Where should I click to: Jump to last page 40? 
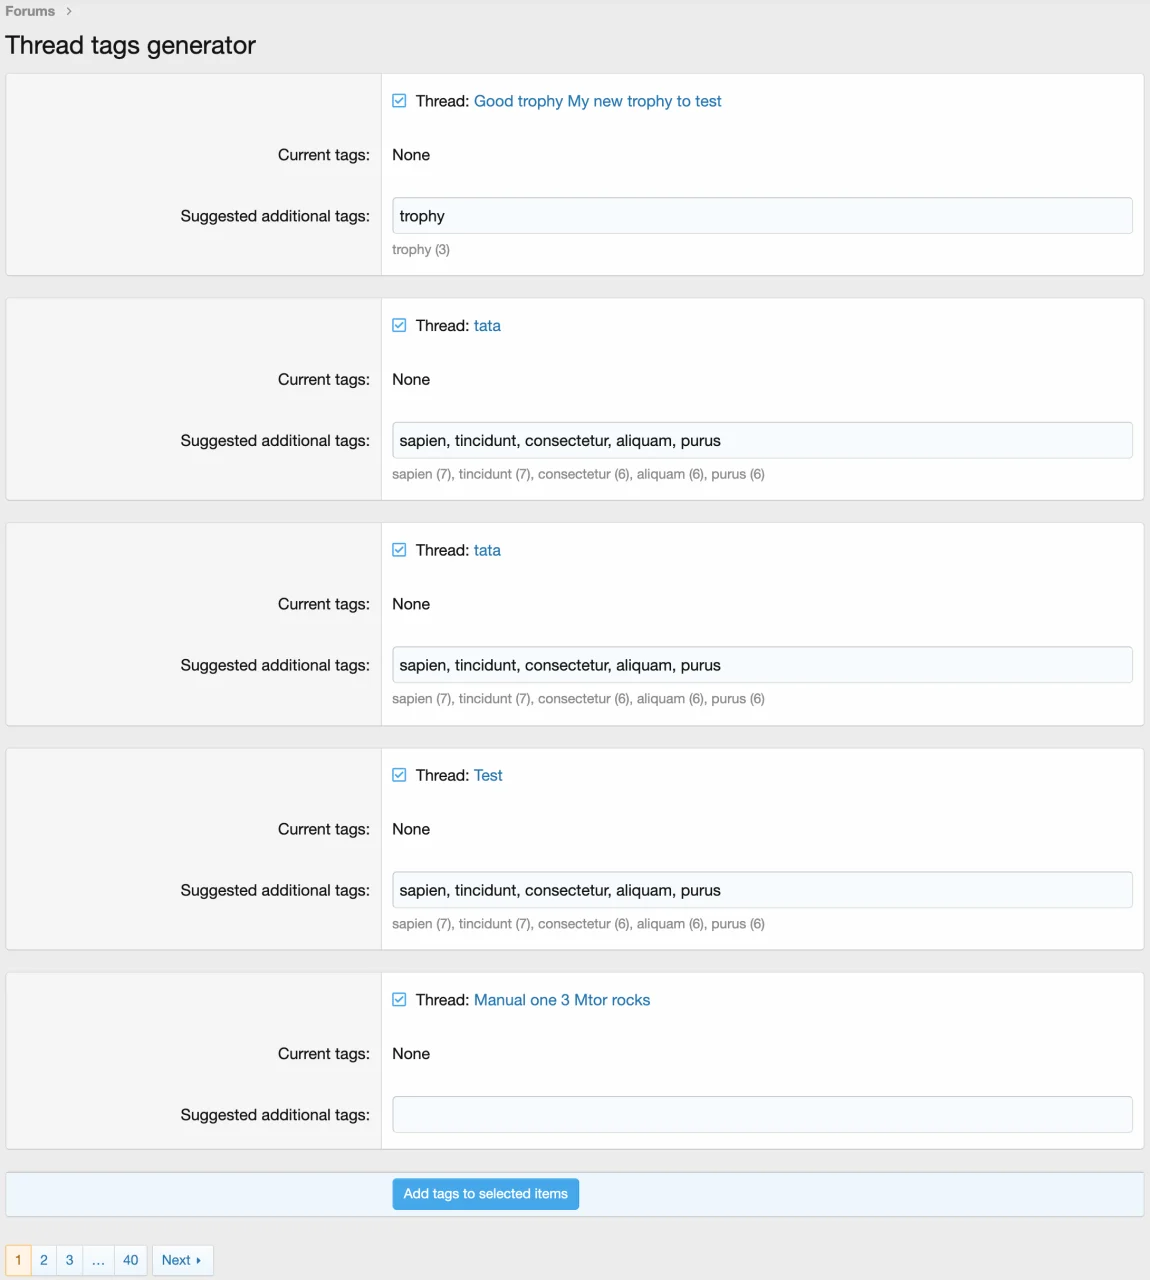click(x=131, y=1260)
